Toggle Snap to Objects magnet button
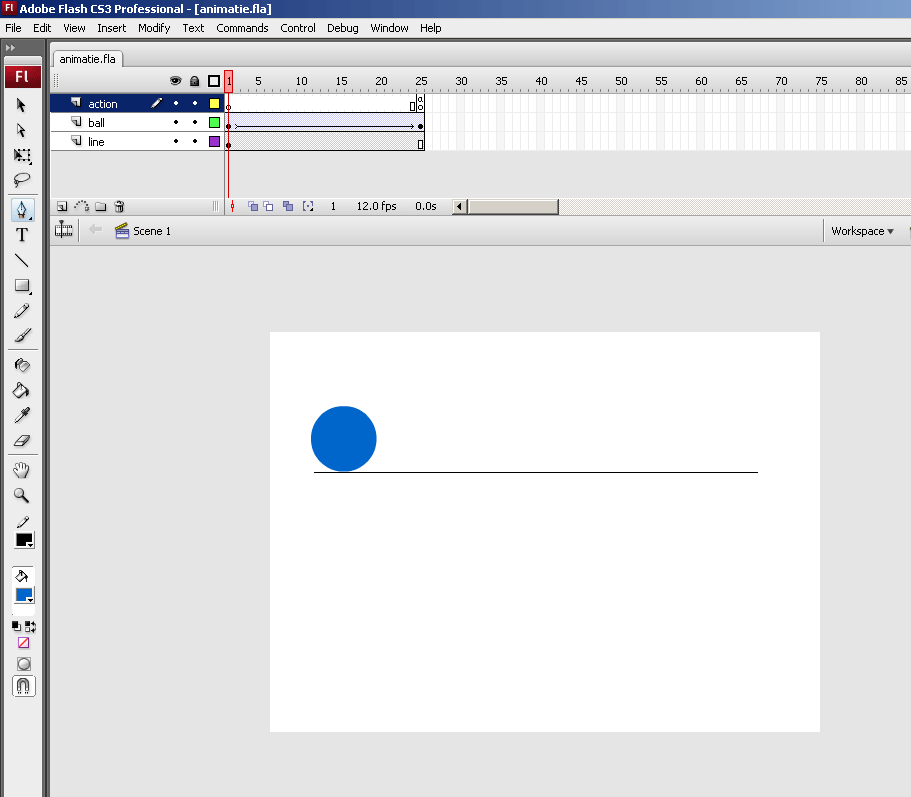This screenshot has width=911, height=797. tap(23, 686)
